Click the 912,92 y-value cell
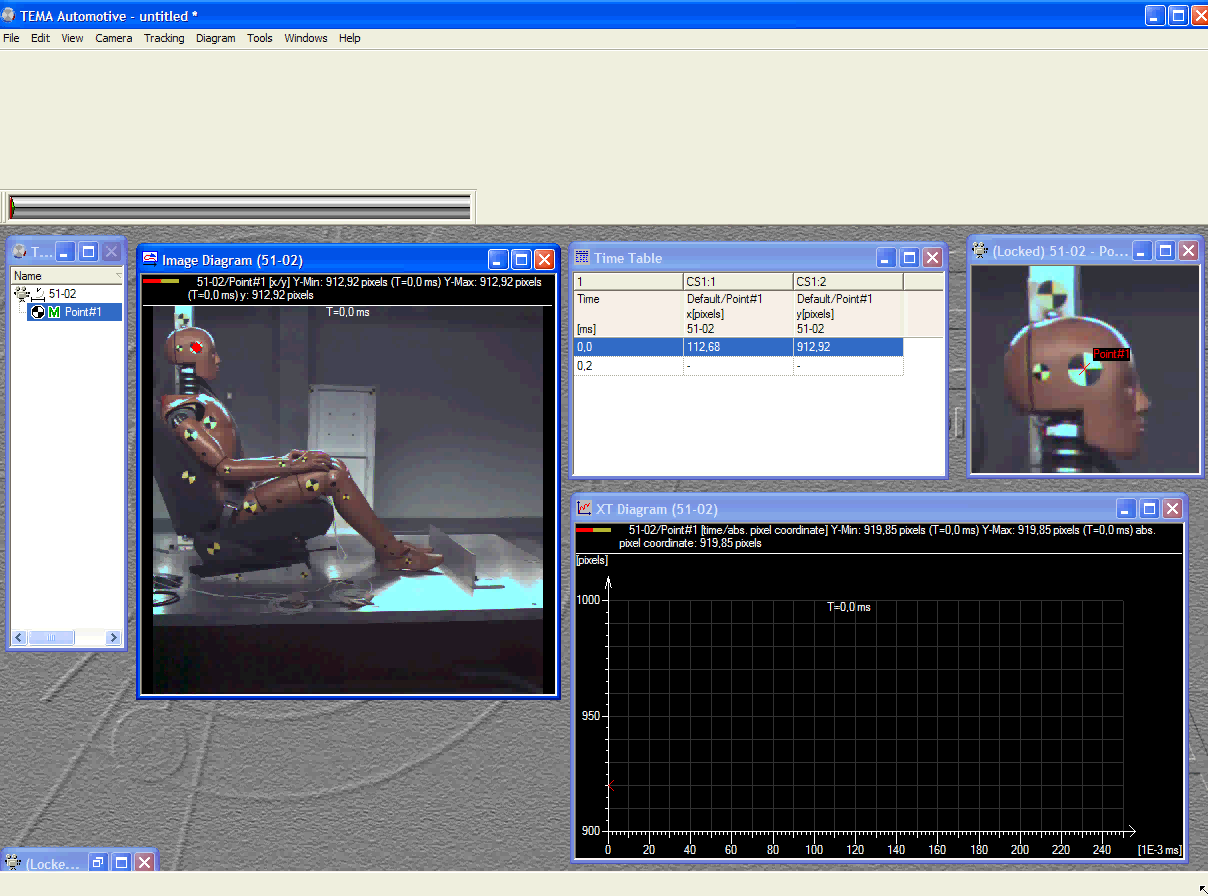1208x896 pixels. [848, 346]
